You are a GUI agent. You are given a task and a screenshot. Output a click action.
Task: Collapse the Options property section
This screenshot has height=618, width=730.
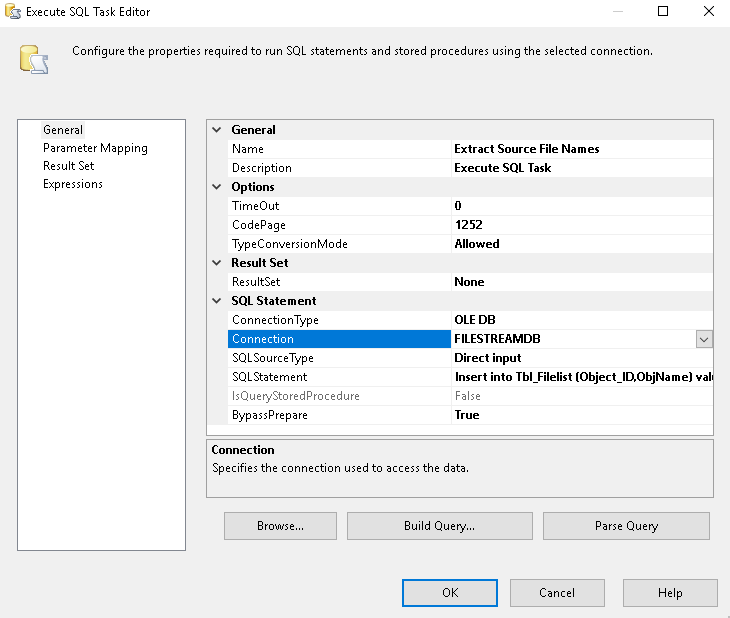pos(217,187)
